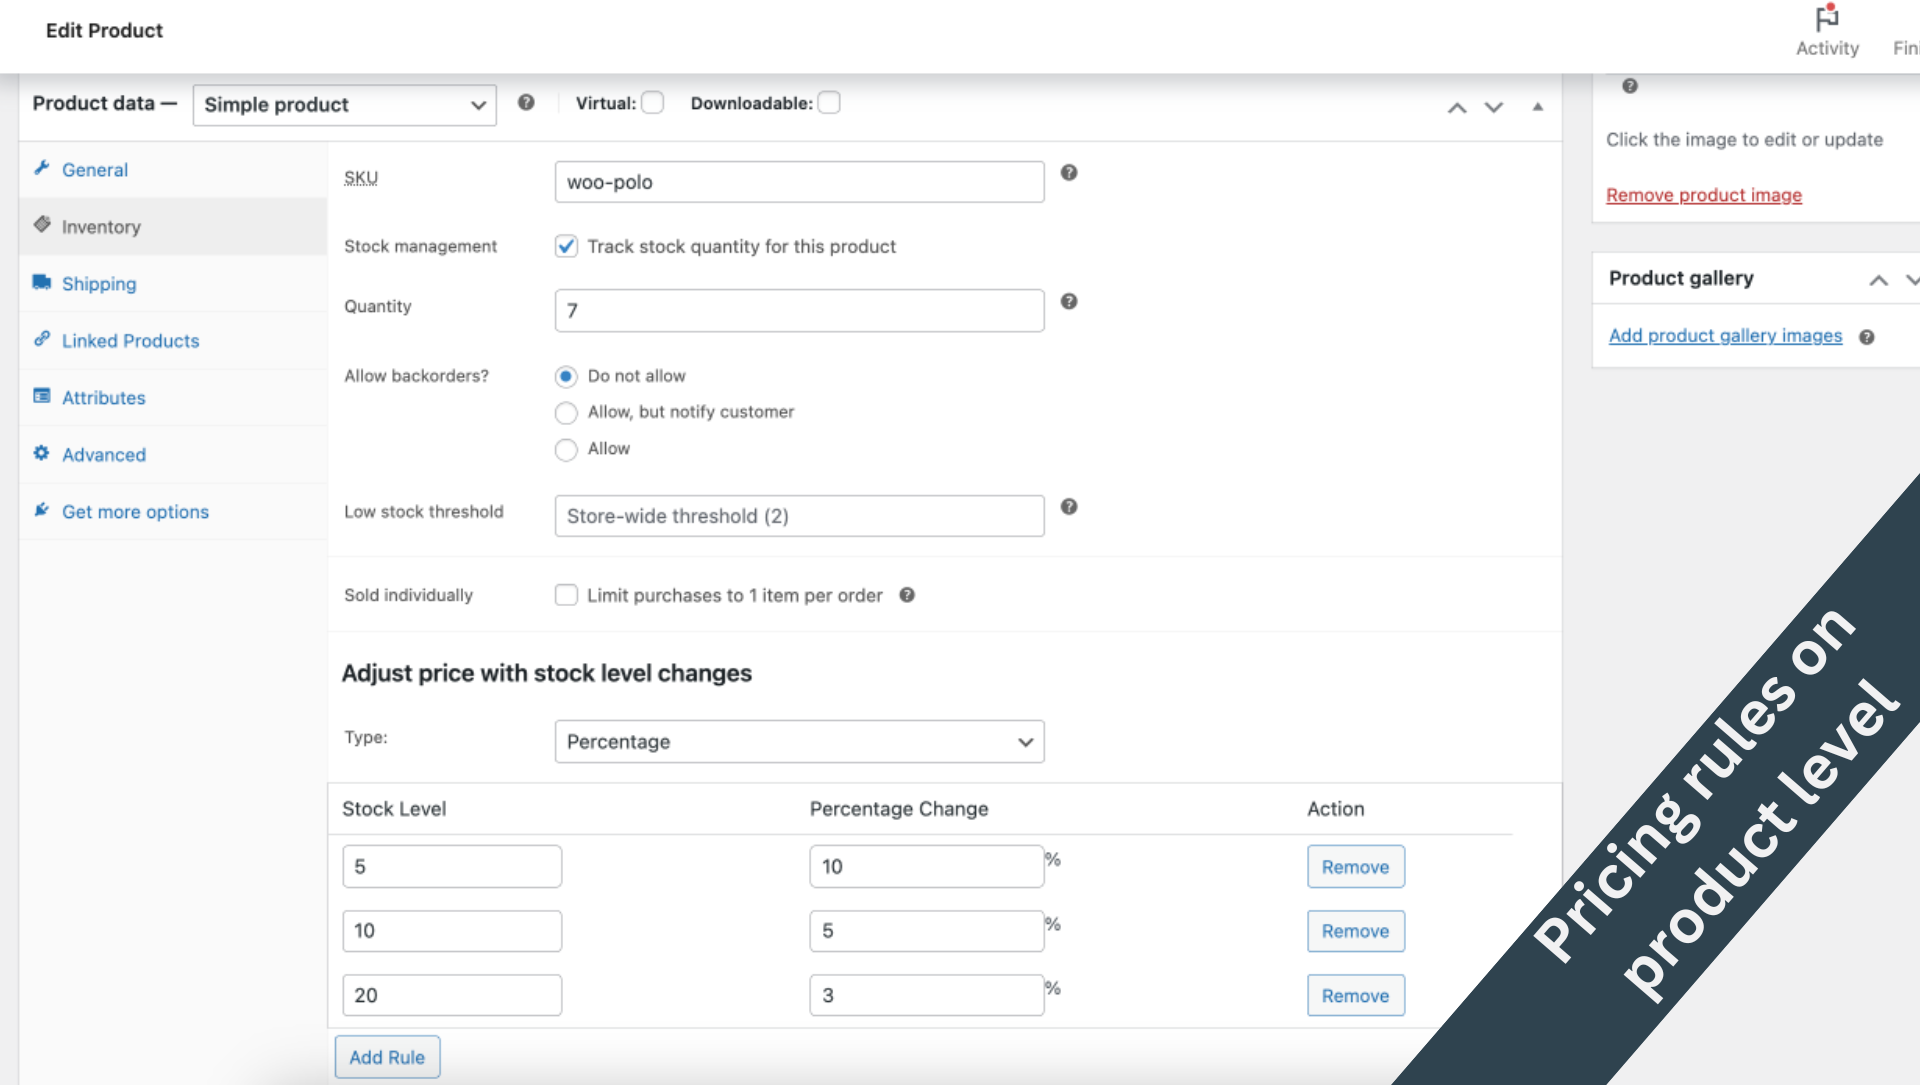Open the General tab
The width and height of the screenshot is (1920, 1085).
click(173, 170)
